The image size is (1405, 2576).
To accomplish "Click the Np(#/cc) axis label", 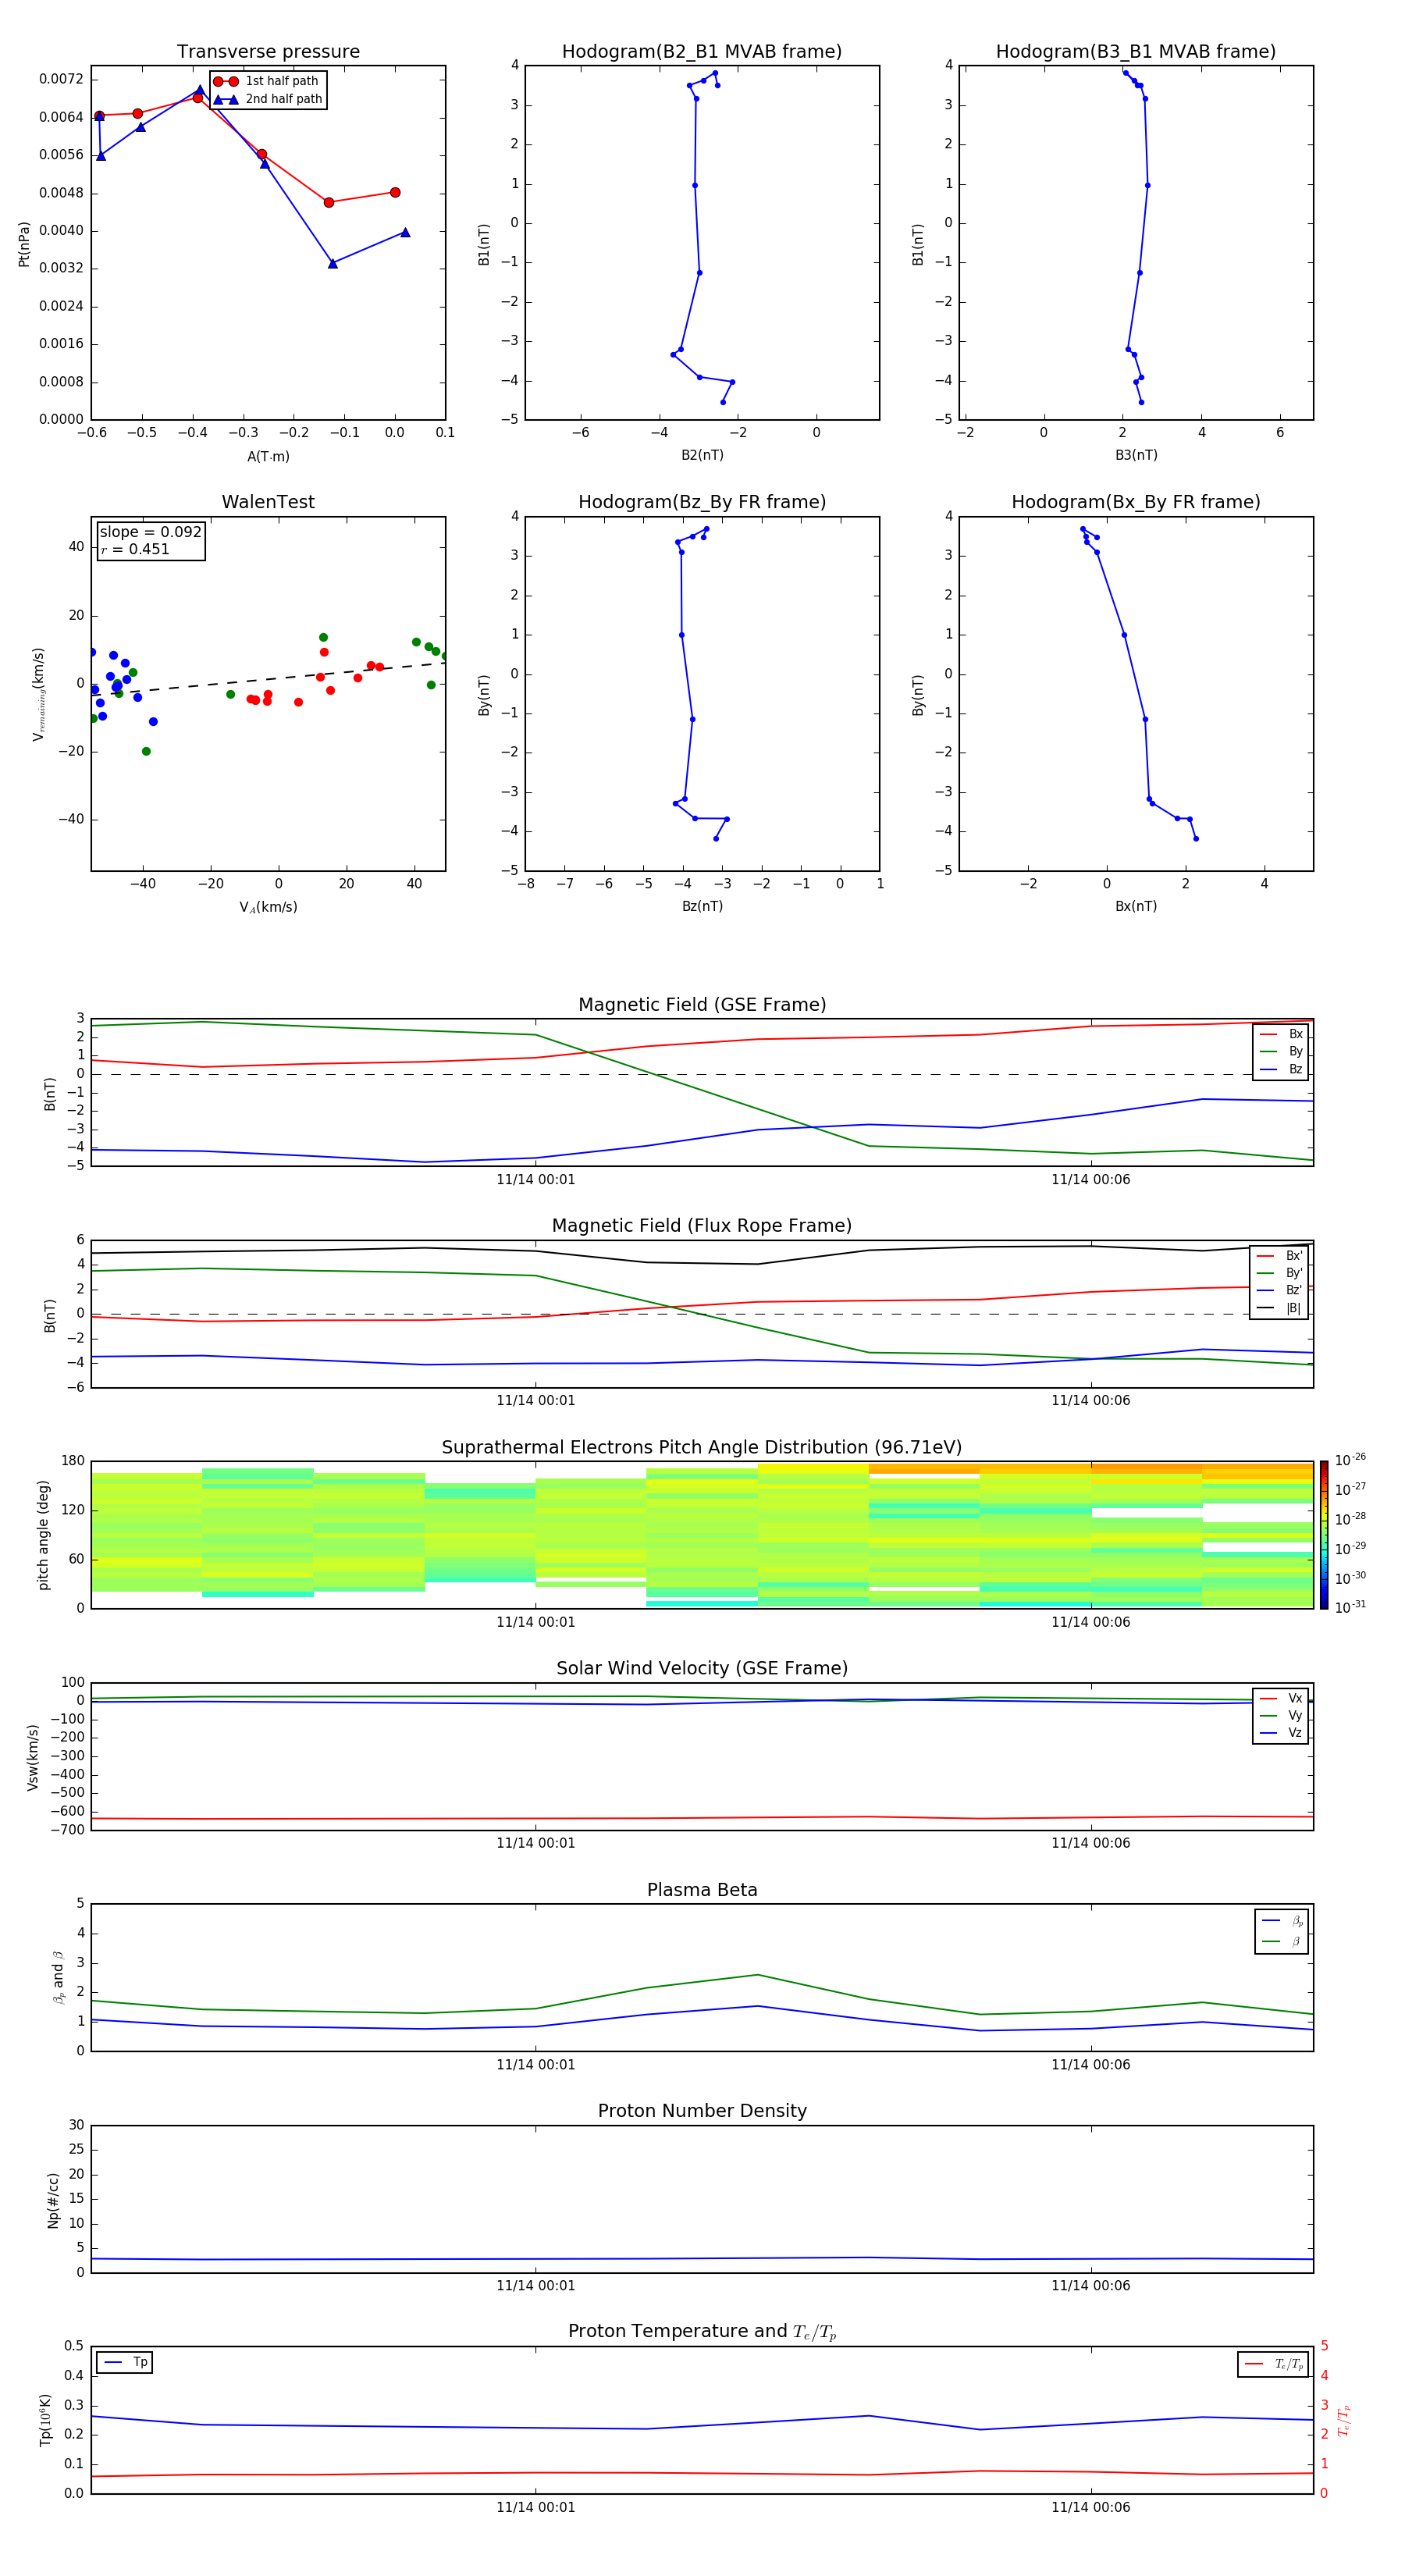I will [x=53, y=2200].
